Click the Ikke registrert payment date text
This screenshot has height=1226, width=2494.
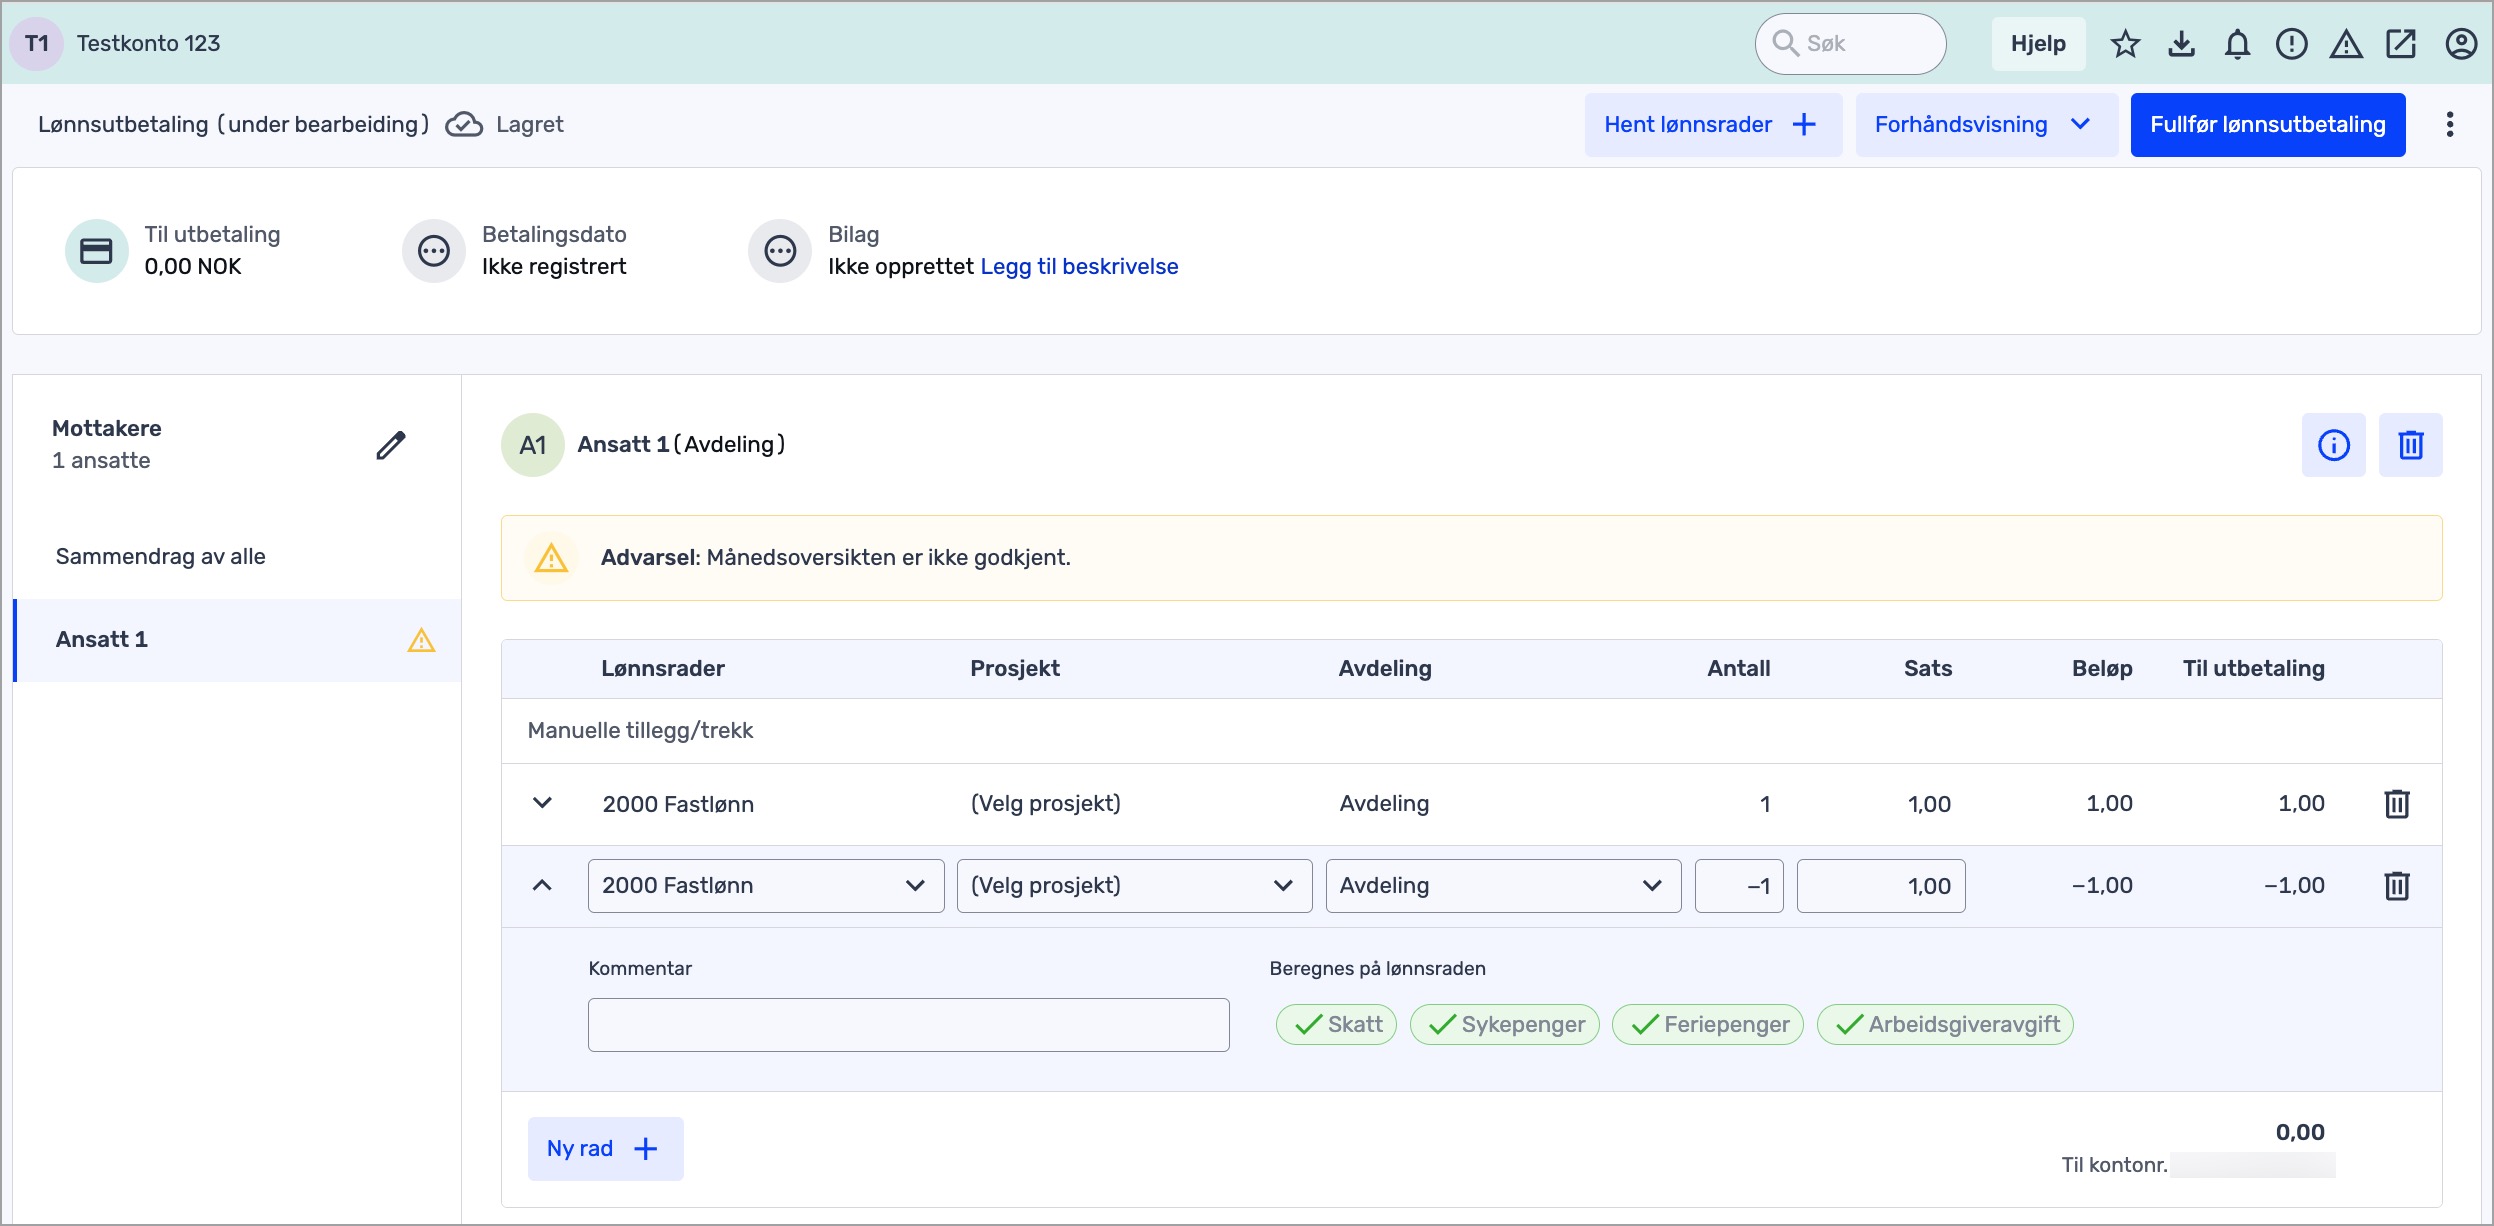(x=554, y=267)
